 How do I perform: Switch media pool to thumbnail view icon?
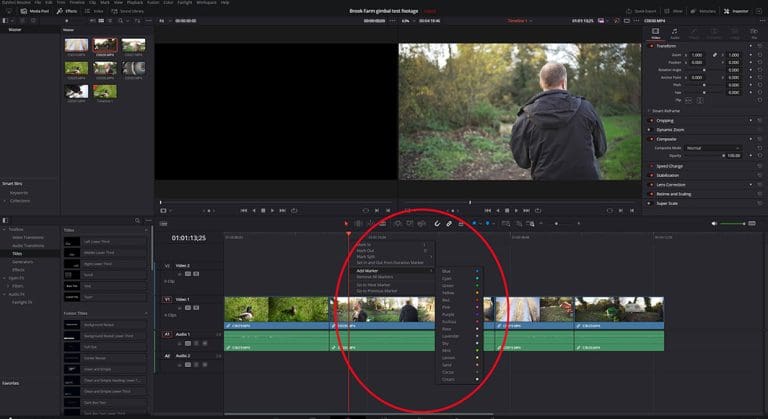[101, 21]
